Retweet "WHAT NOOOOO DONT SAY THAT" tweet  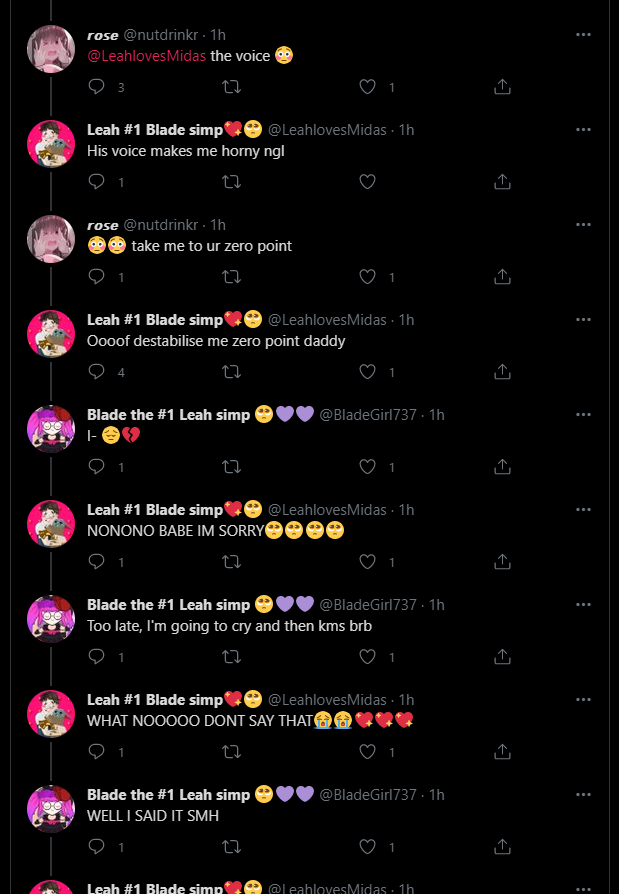coord(231,752)
